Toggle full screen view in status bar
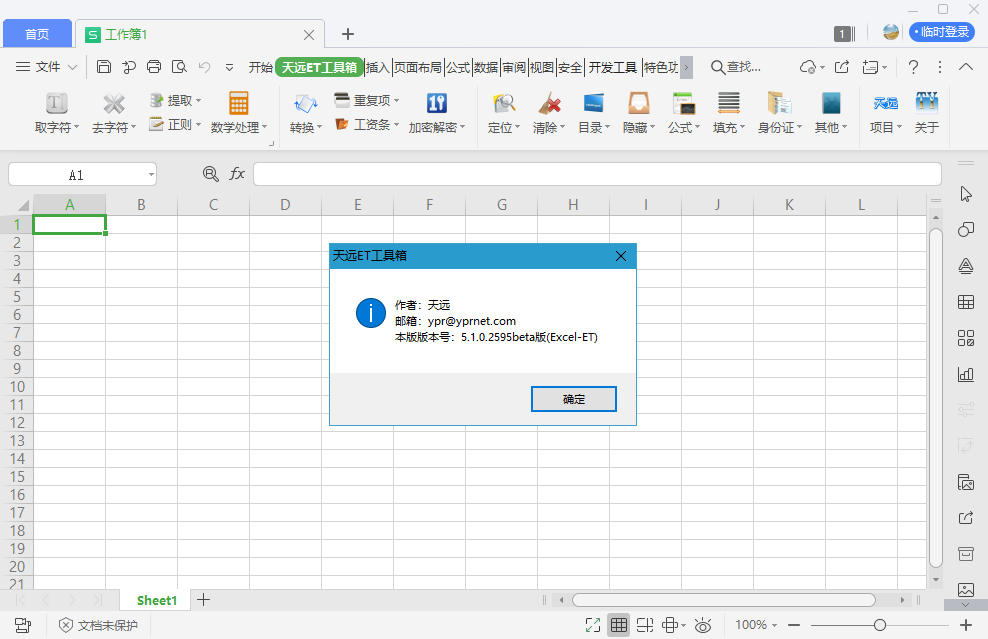988x639 pixels. (593, 625)
